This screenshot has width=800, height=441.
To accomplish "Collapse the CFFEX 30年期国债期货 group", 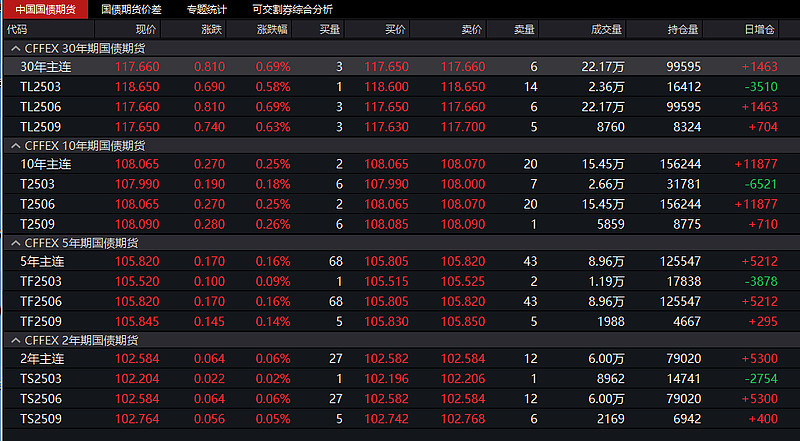I will 16,48.
